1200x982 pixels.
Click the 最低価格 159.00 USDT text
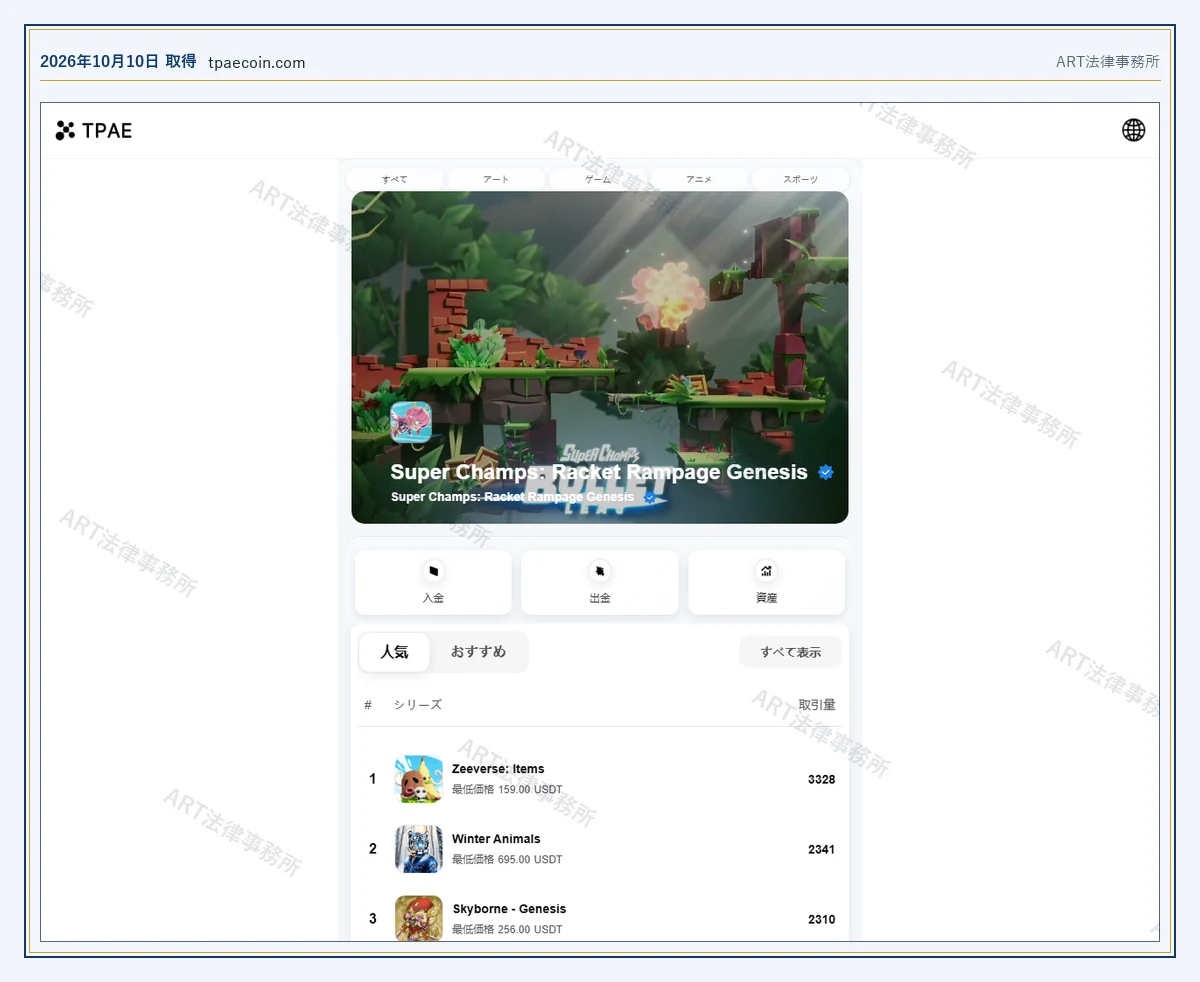pos(507,790)
